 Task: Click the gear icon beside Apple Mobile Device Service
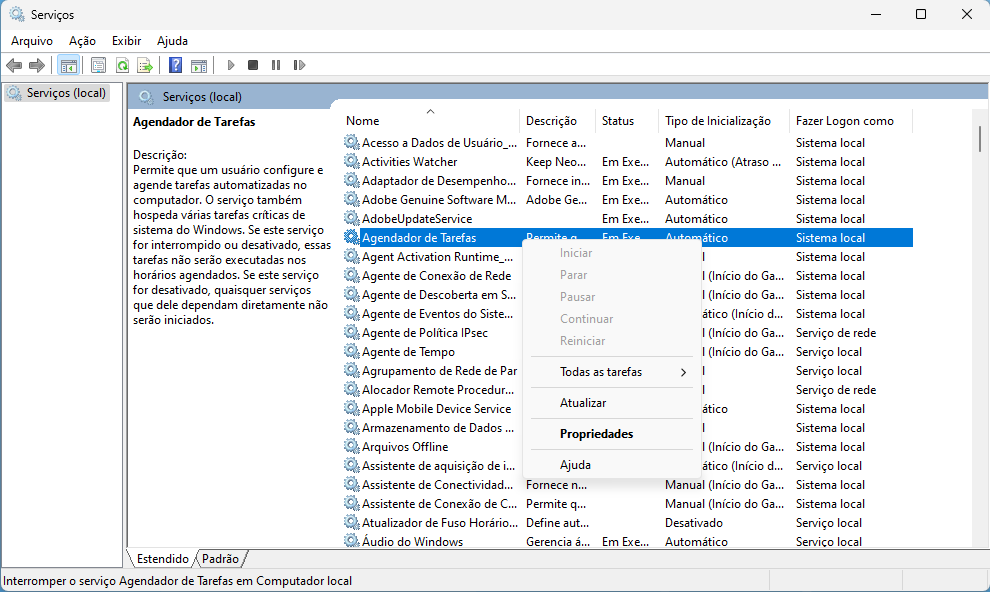352,408
